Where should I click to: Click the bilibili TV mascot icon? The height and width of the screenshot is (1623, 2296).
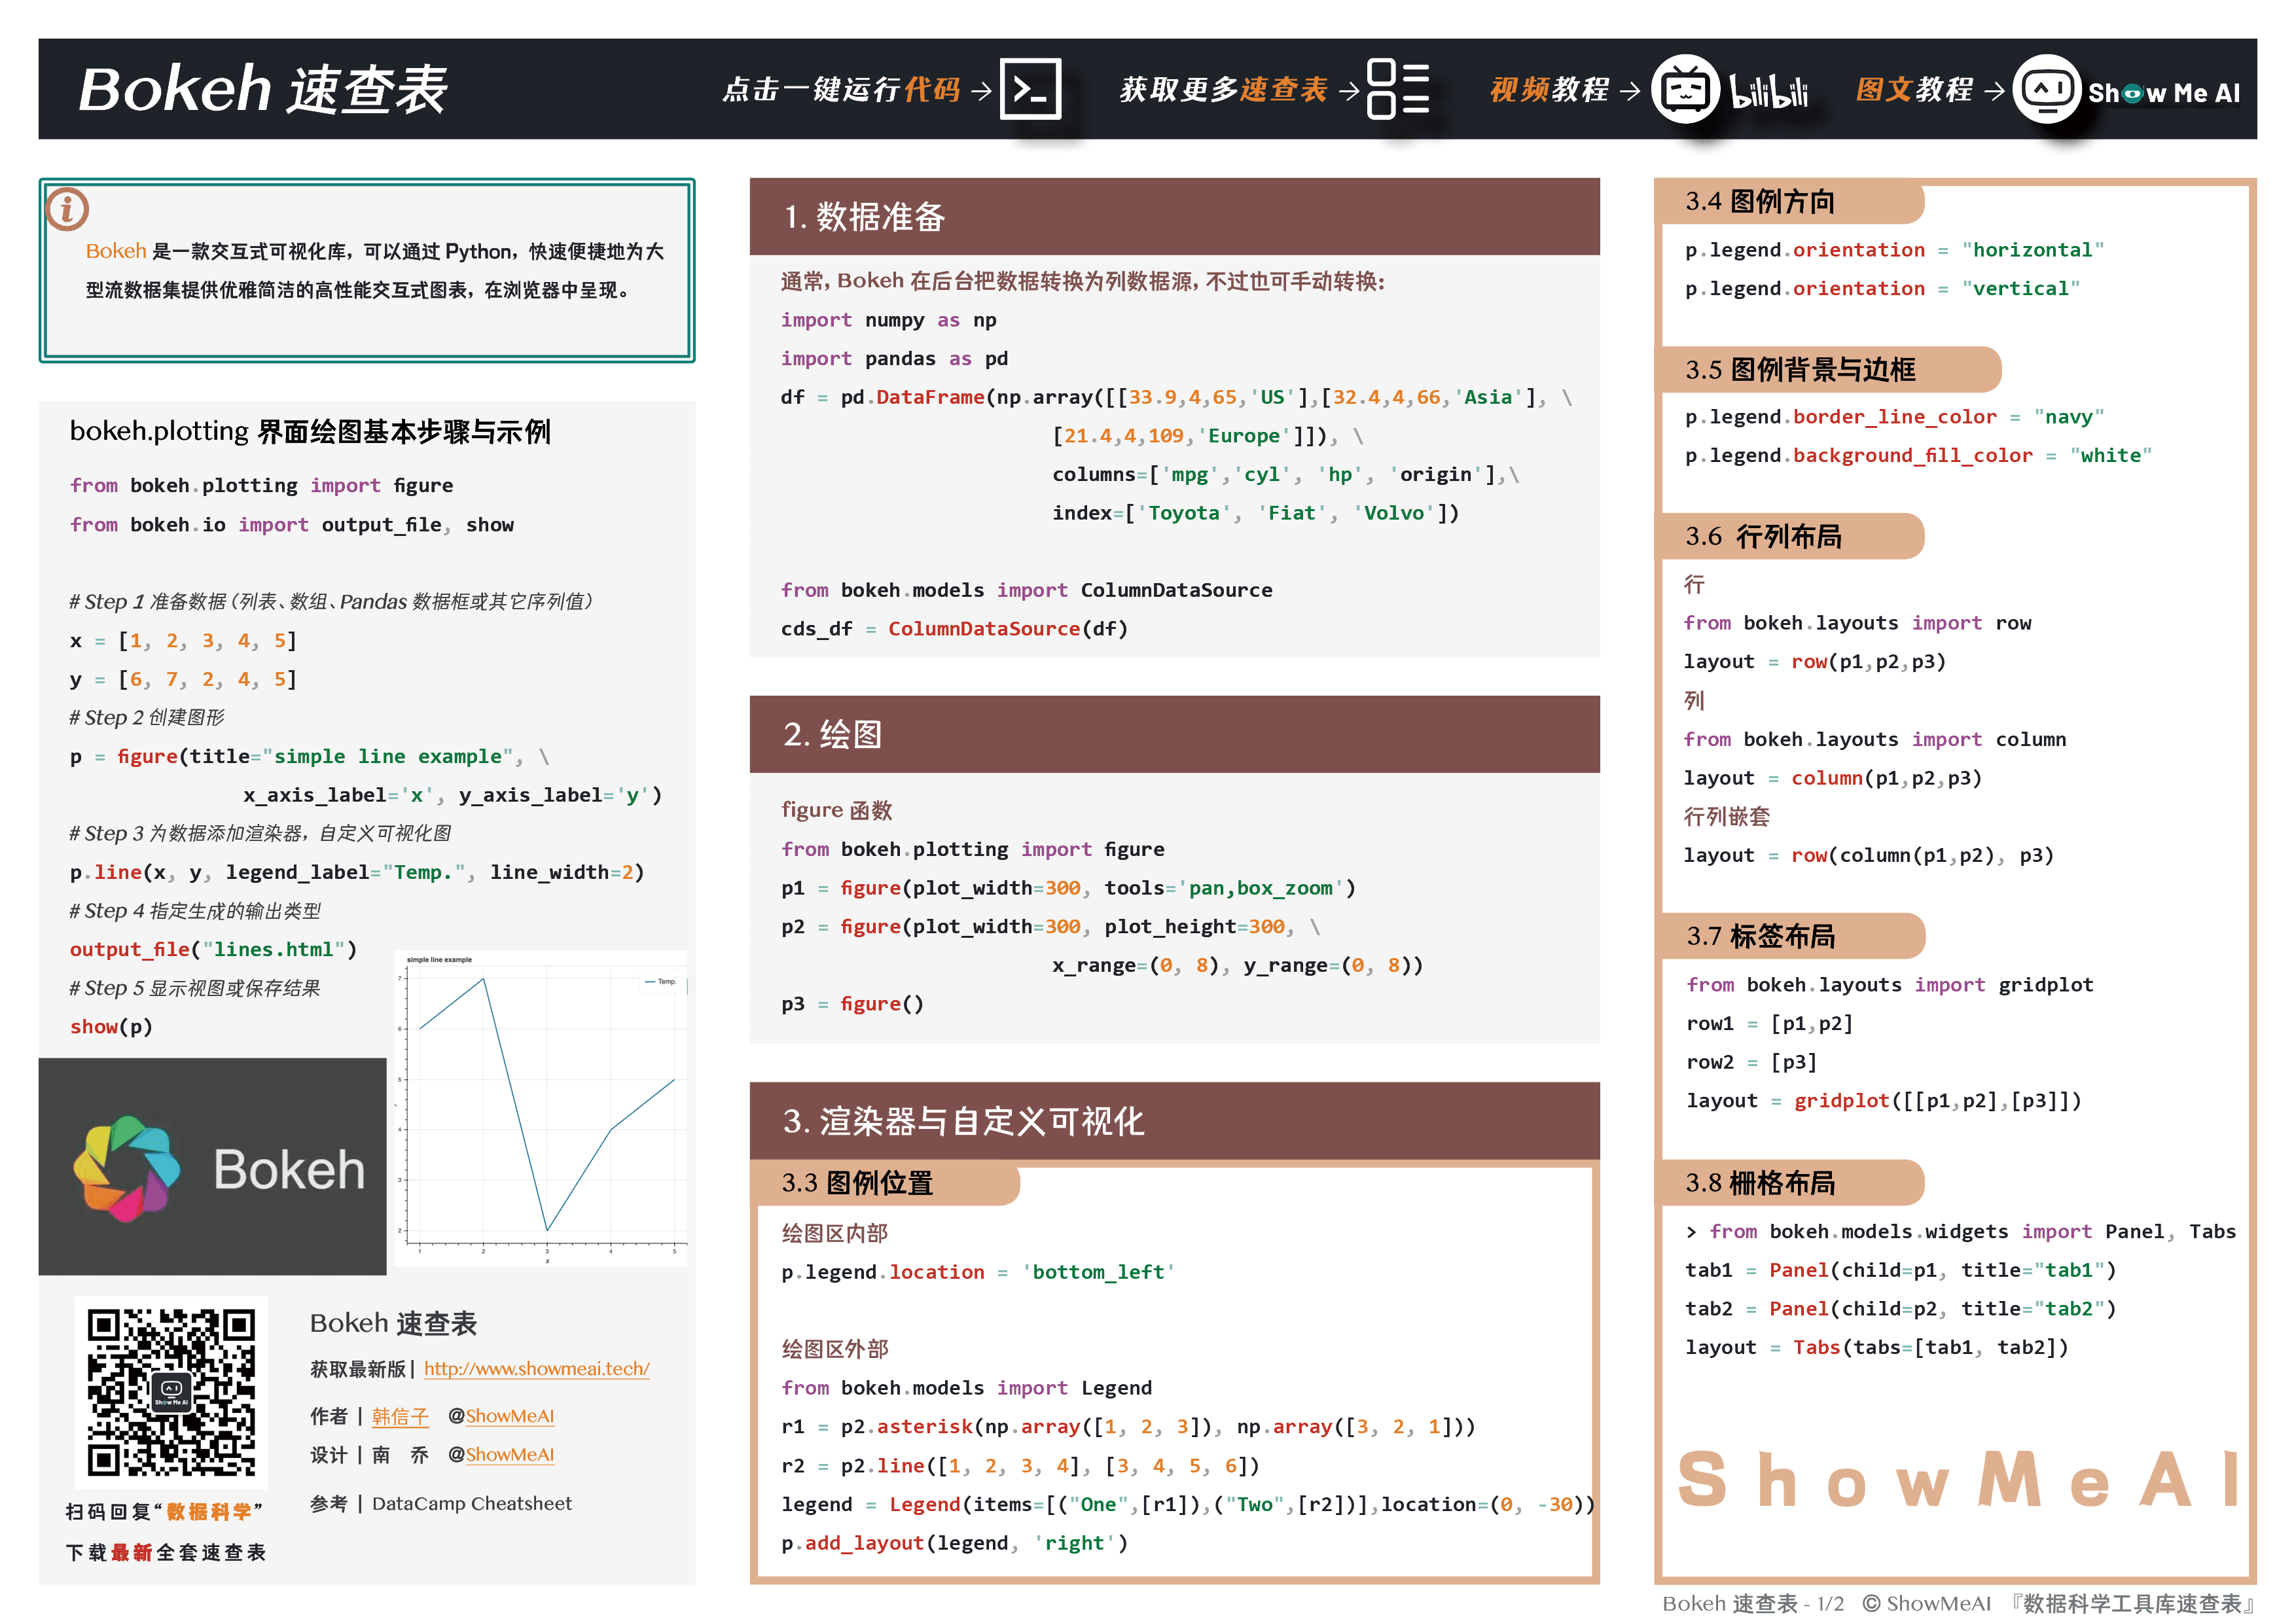pyautogui.click(x=1685, y=90)
